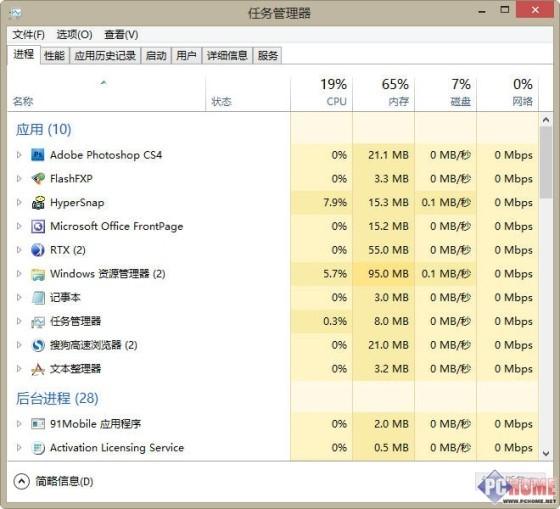Click the scrollbar up arrow
This screenshot has width=560, height=509.
coord(546,120)
